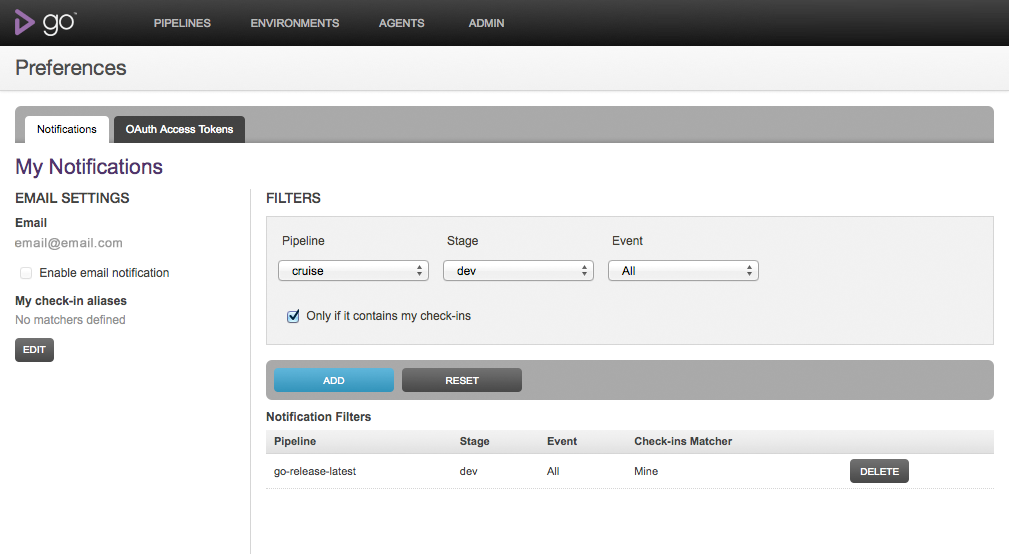This screenshot has width=1009, height=554.
Task: Click the Pipeline column header in table
Action: click(295, 441)
